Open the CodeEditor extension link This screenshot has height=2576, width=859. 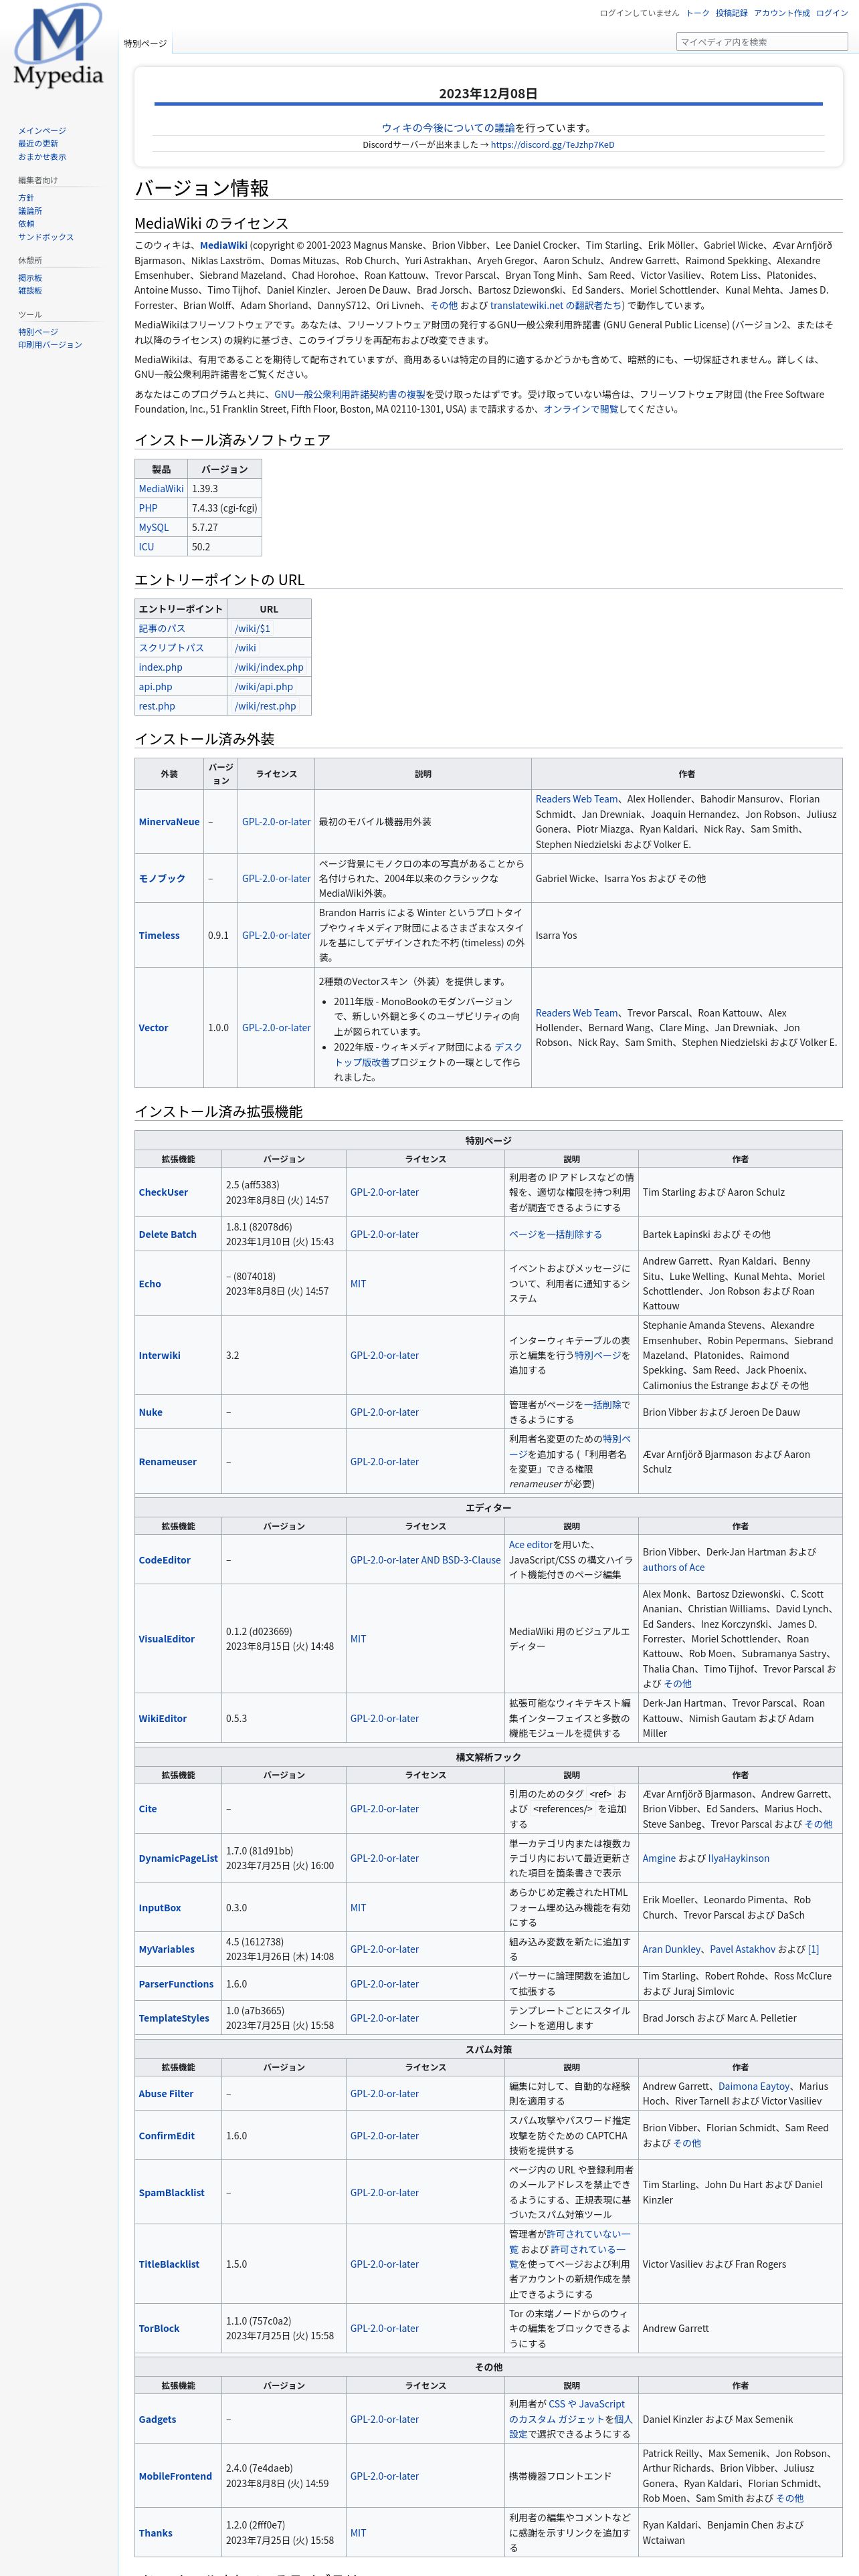[x=165, y=1560]
